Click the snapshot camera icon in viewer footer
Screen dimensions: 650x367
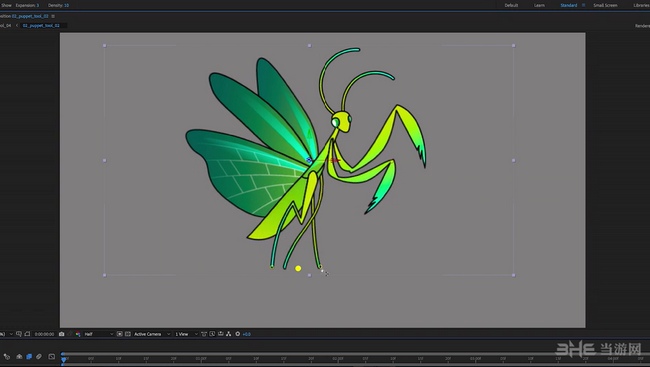tap(61, 334)
